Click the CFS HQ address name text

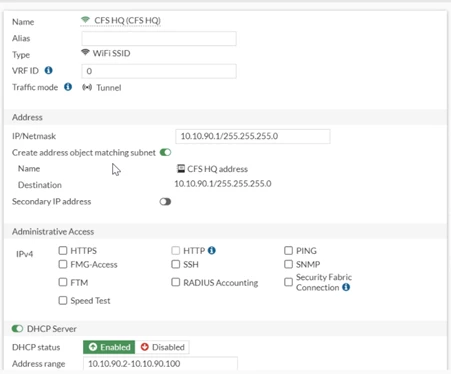(x=217, y=169)
